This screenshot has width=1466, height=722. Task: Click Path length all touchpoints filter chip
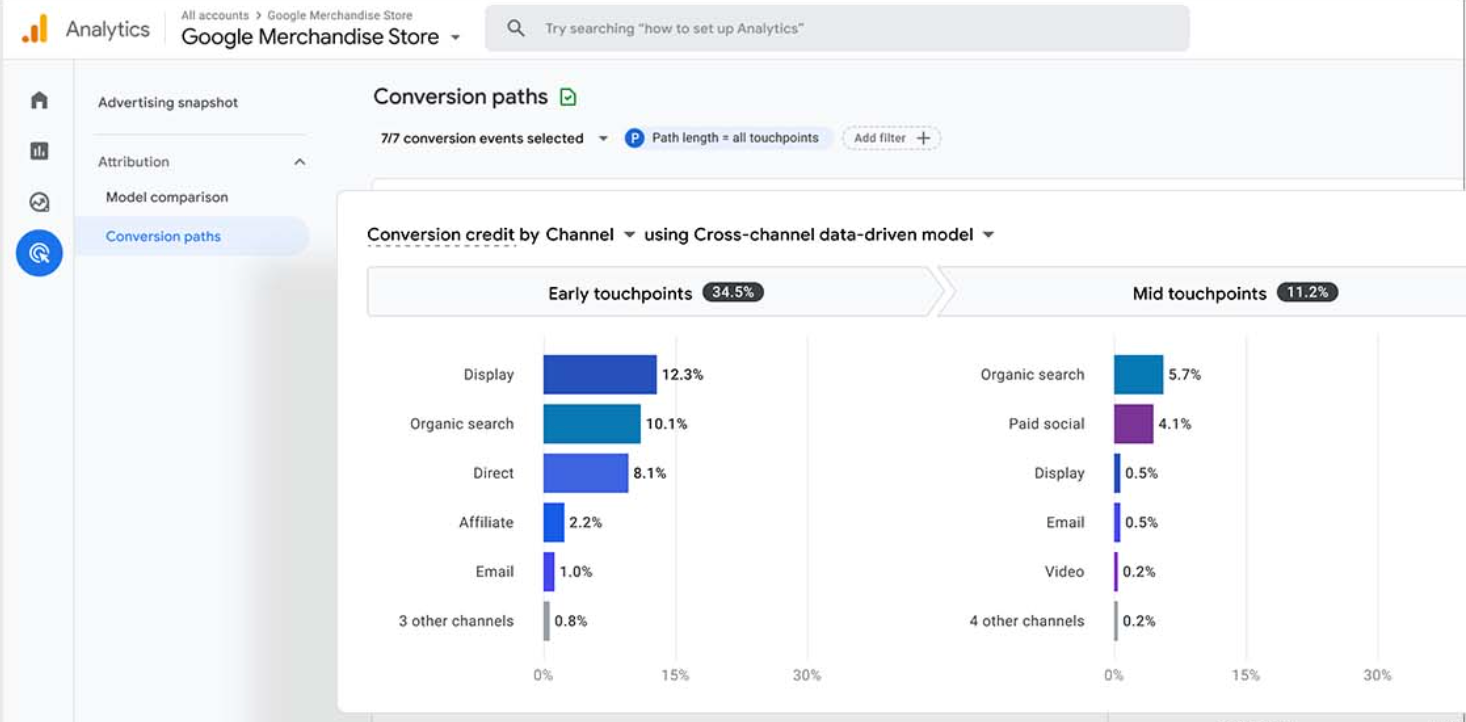pos(727,138)
